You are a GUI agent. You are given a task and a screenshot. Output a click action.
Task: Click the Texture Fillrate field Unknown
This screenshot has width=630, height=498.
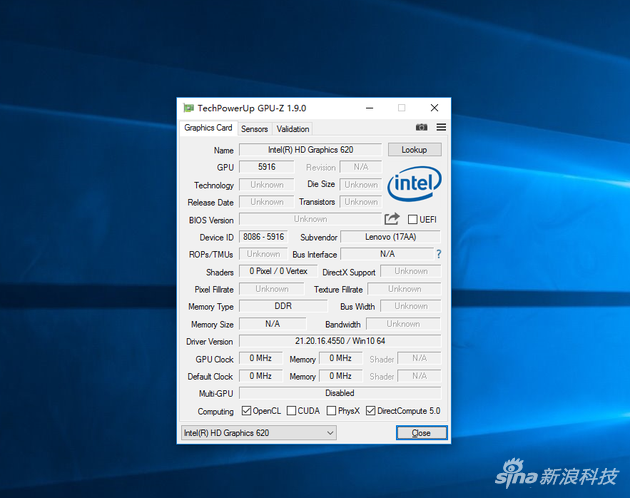pos(404,289)
